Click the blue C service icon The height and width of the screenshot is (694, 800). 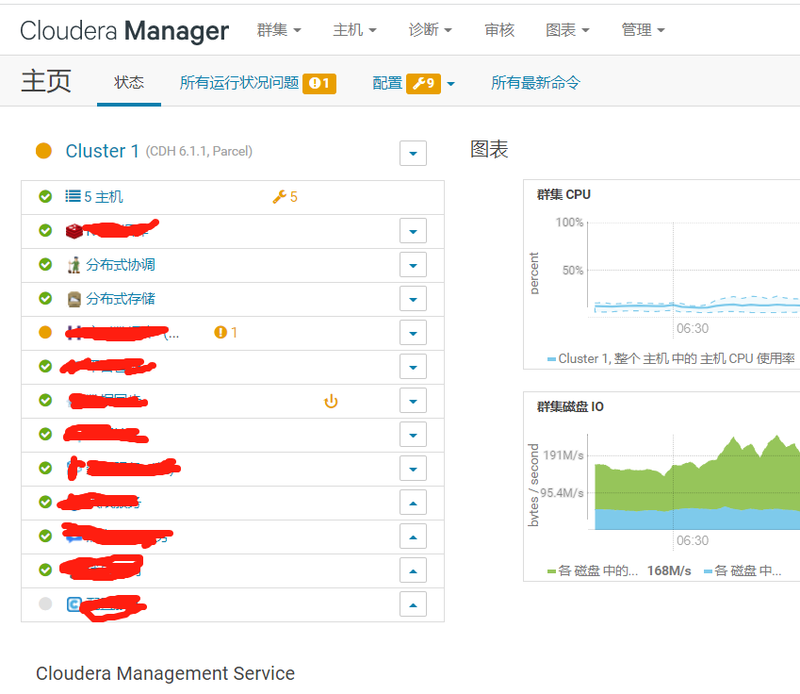click(x=74, y=605)
